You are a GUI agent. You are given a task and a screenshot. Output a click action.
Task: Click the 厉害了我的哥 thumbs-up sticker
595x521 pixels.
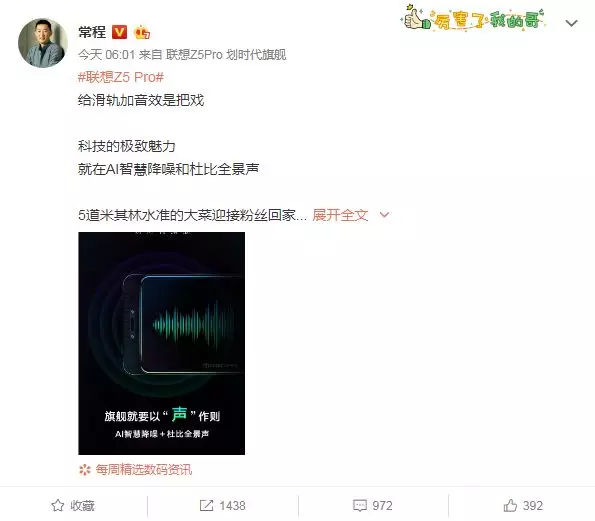[x=473, y=18]
